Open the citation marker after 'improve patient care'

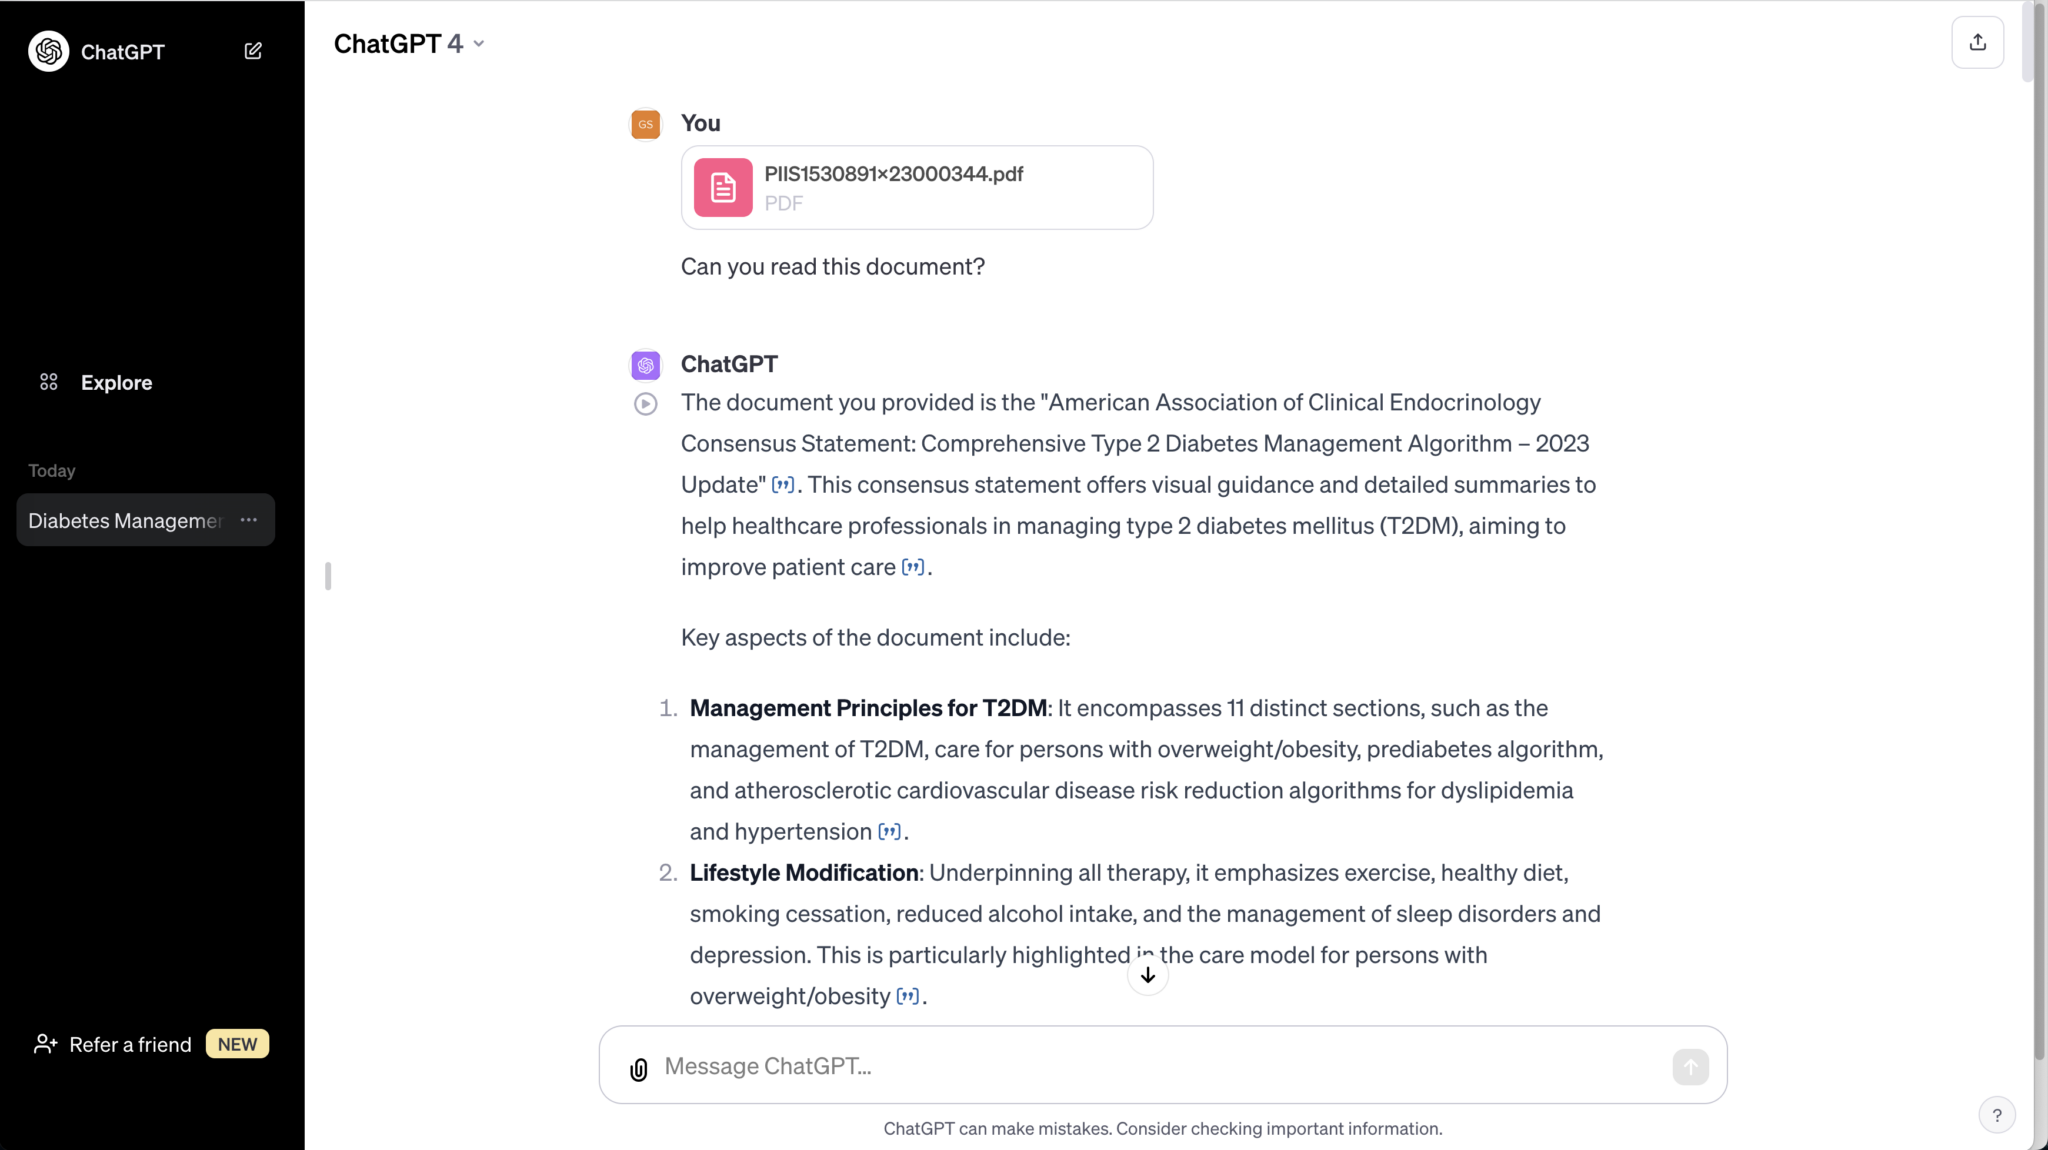(x=911, y=567)
